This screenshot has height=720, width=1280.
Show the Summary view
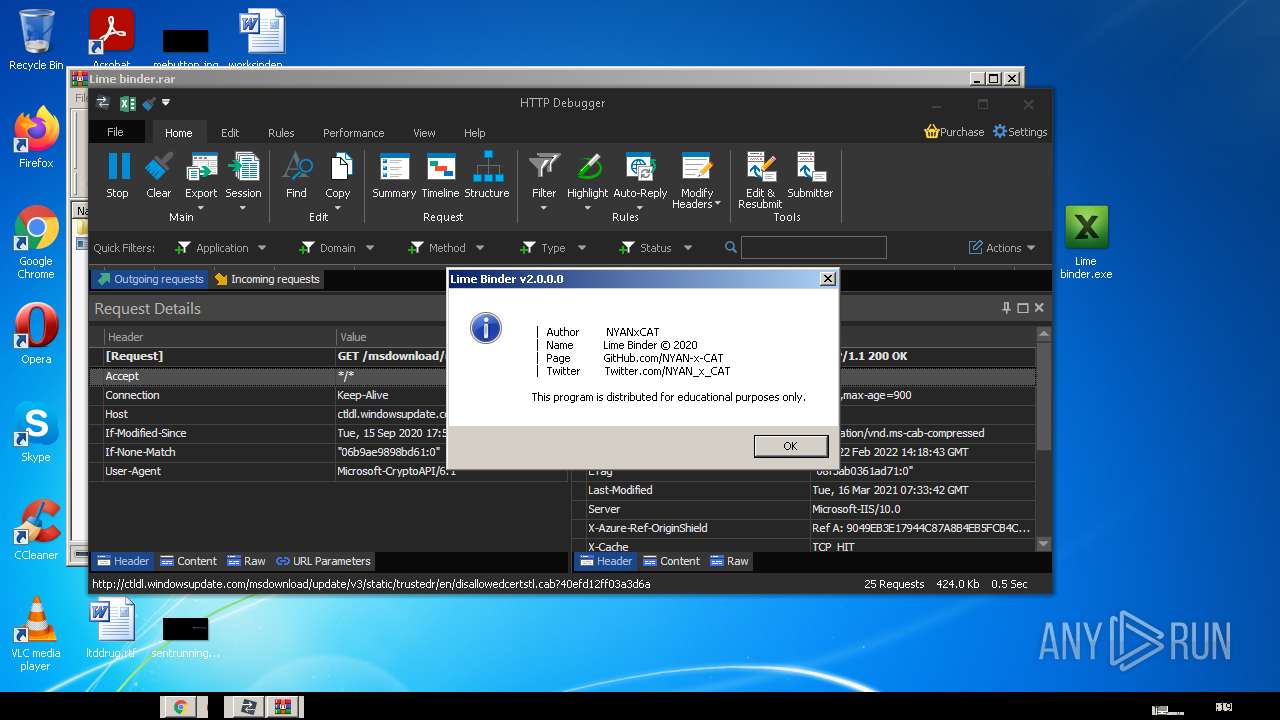click(394, 176)
